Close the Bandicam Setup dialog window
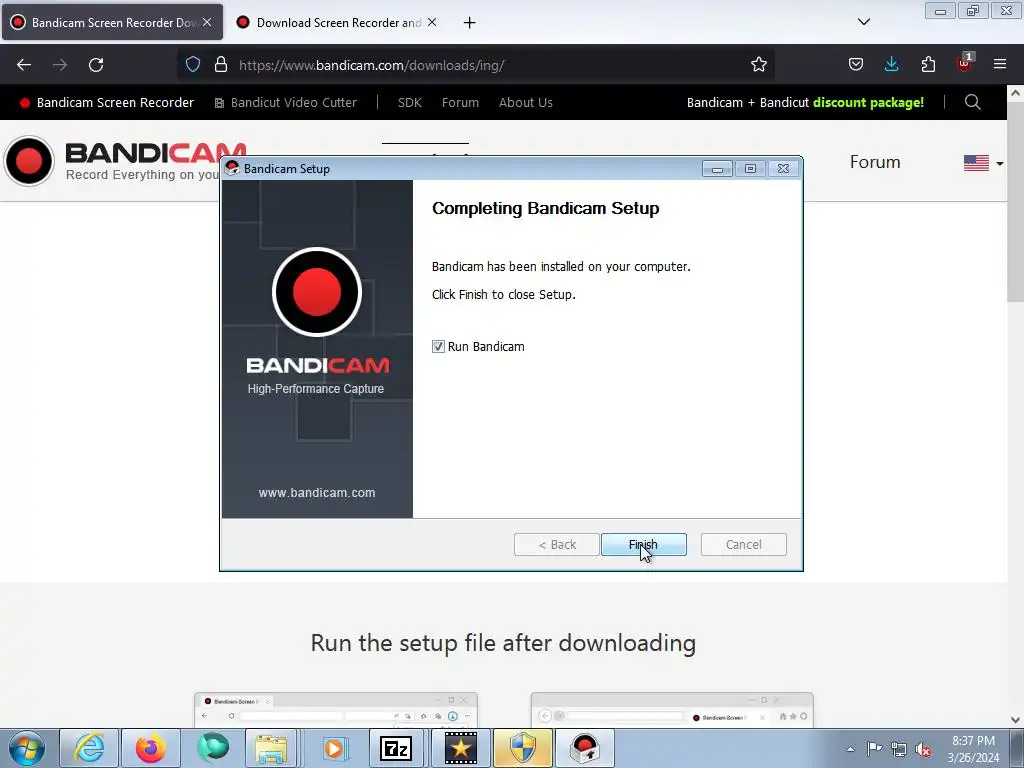The image size is (1024, 768). click(x=783, y=168)
